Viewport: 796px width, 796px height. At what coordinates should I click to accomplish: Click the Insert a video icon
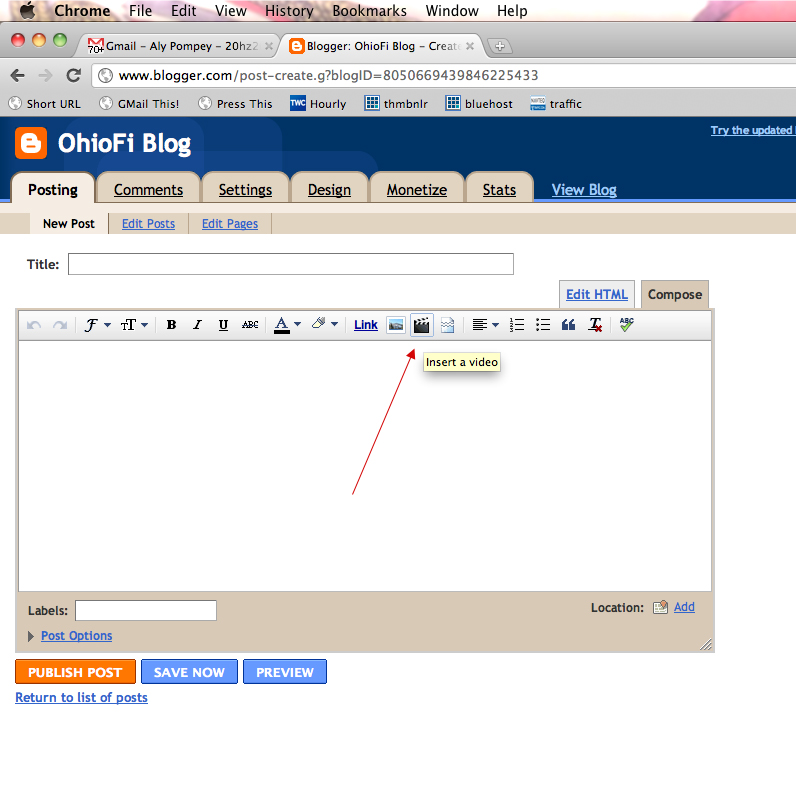coord(421,325)
